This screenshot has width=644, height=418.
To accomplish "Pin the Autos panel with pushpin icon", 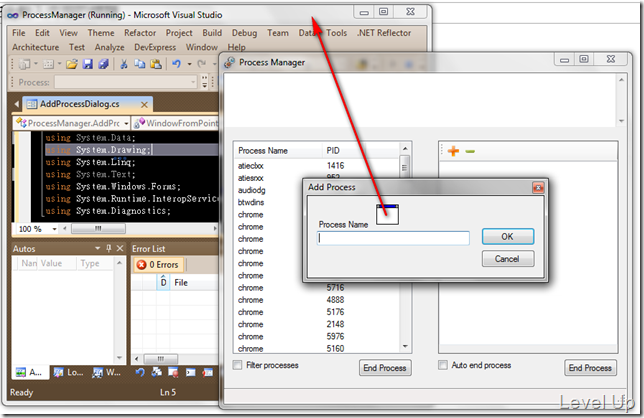I will coord(109,248).
